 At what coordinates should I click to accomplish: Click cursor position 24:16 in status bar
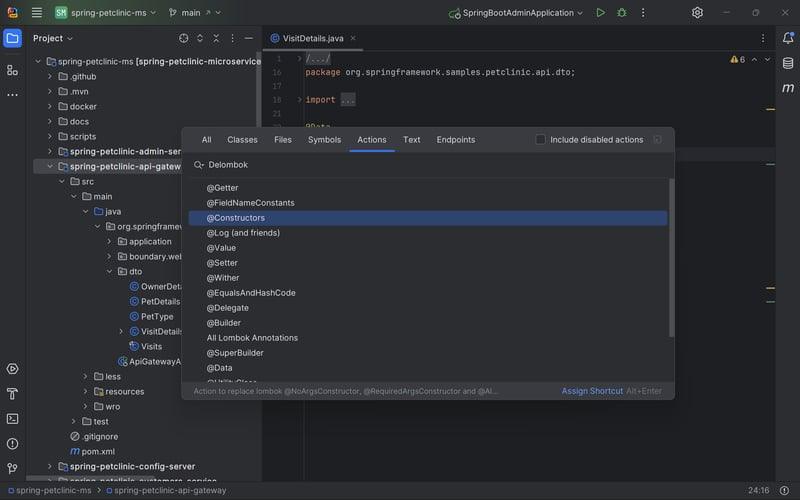pyautogui.click(x=759, y=490)
